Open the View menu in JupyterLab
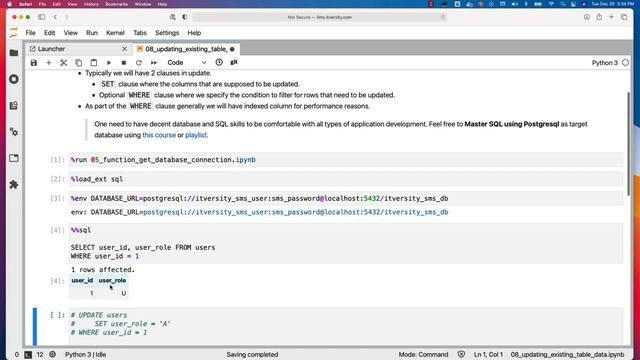640x360 pixels. 71,33
